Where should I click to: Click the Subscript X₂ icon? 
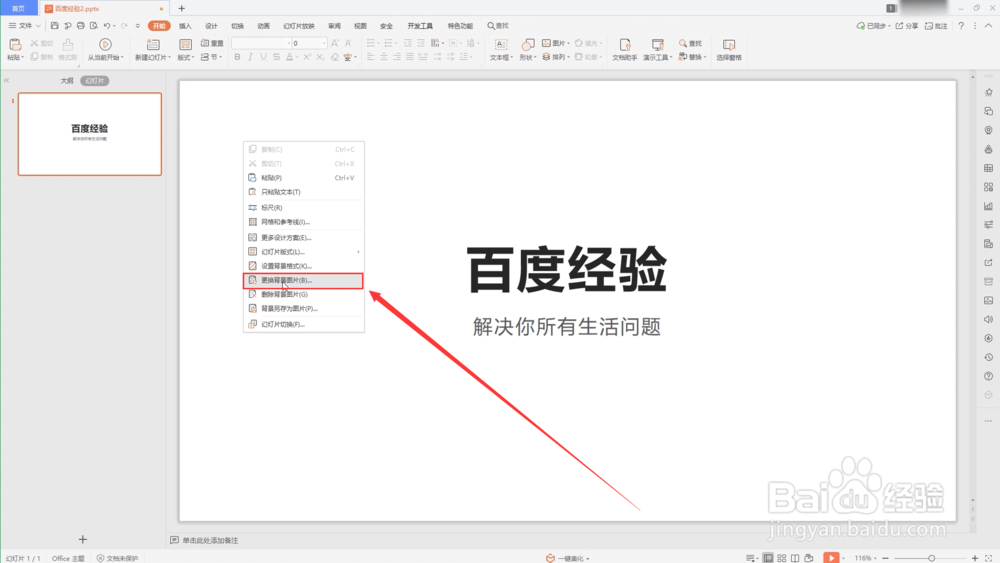tap(320, 57)
